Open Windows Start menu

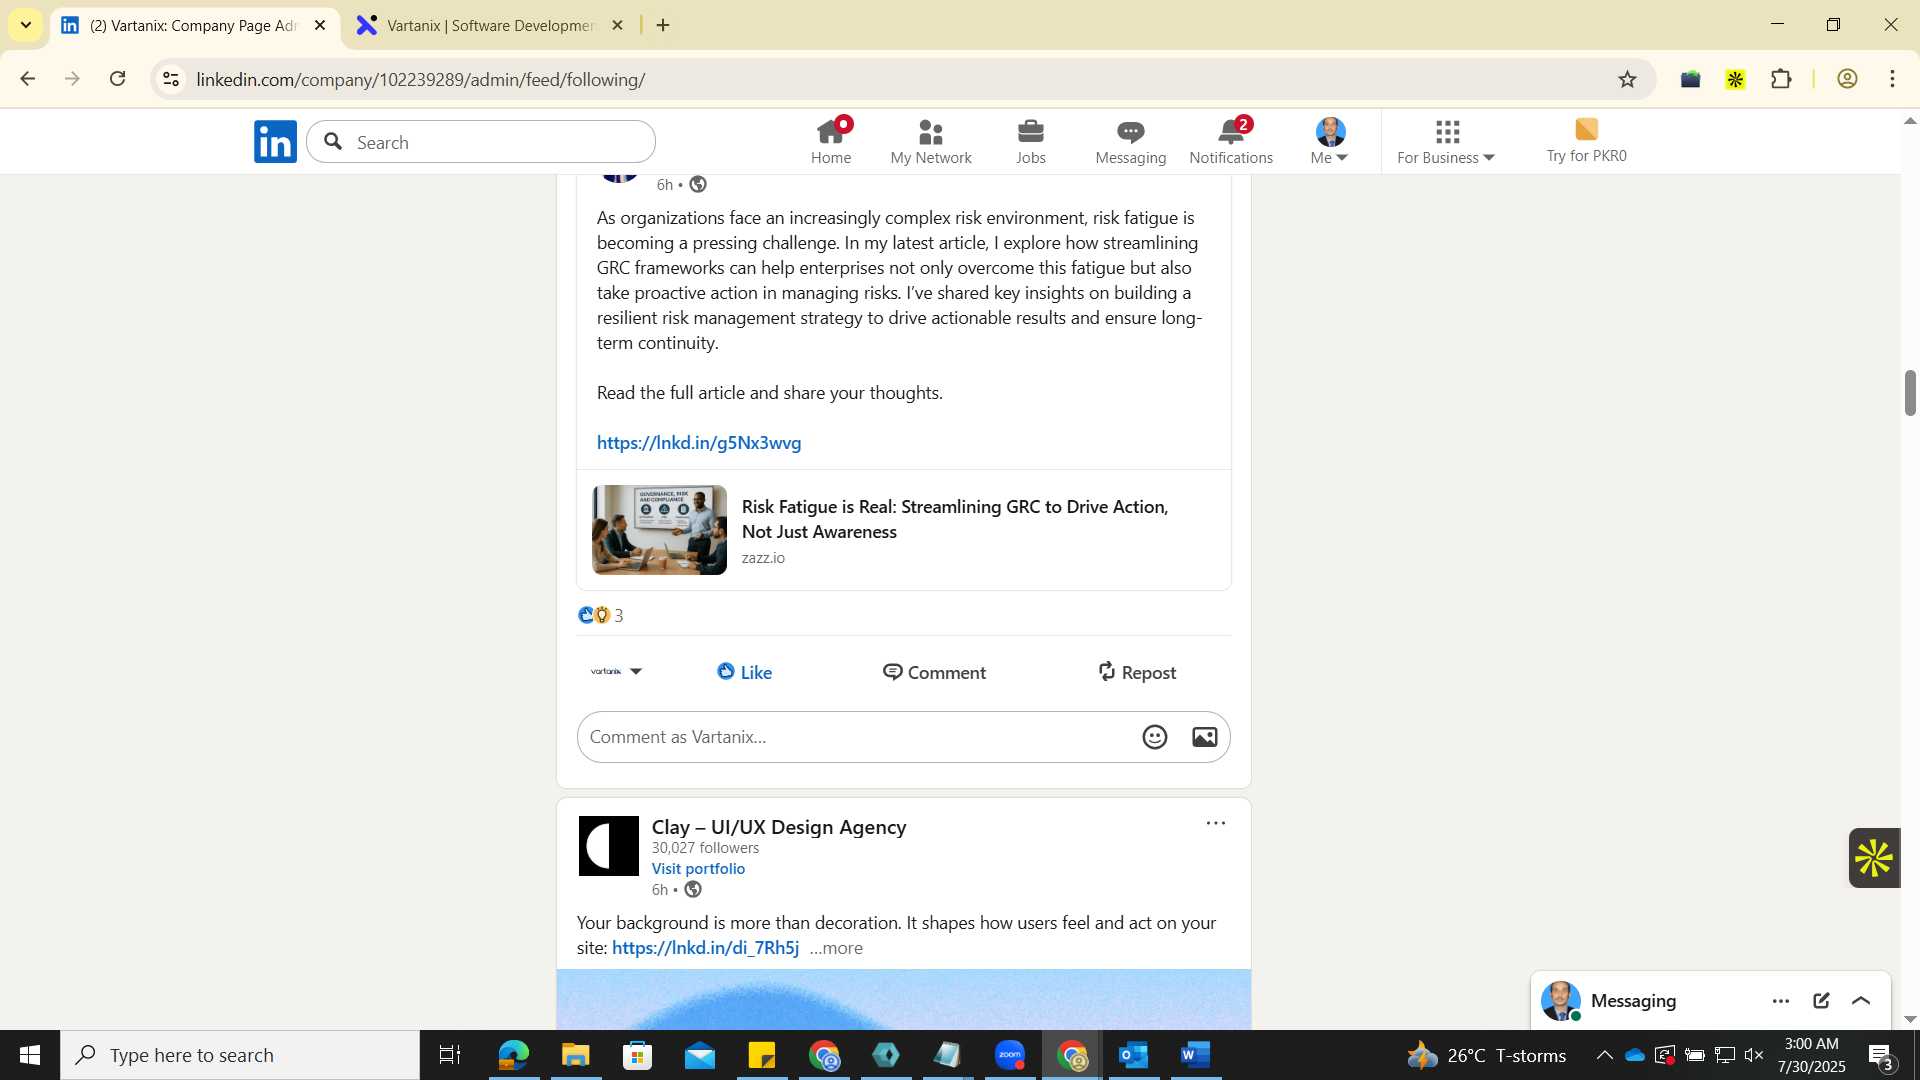click(x=29, y=1055)
